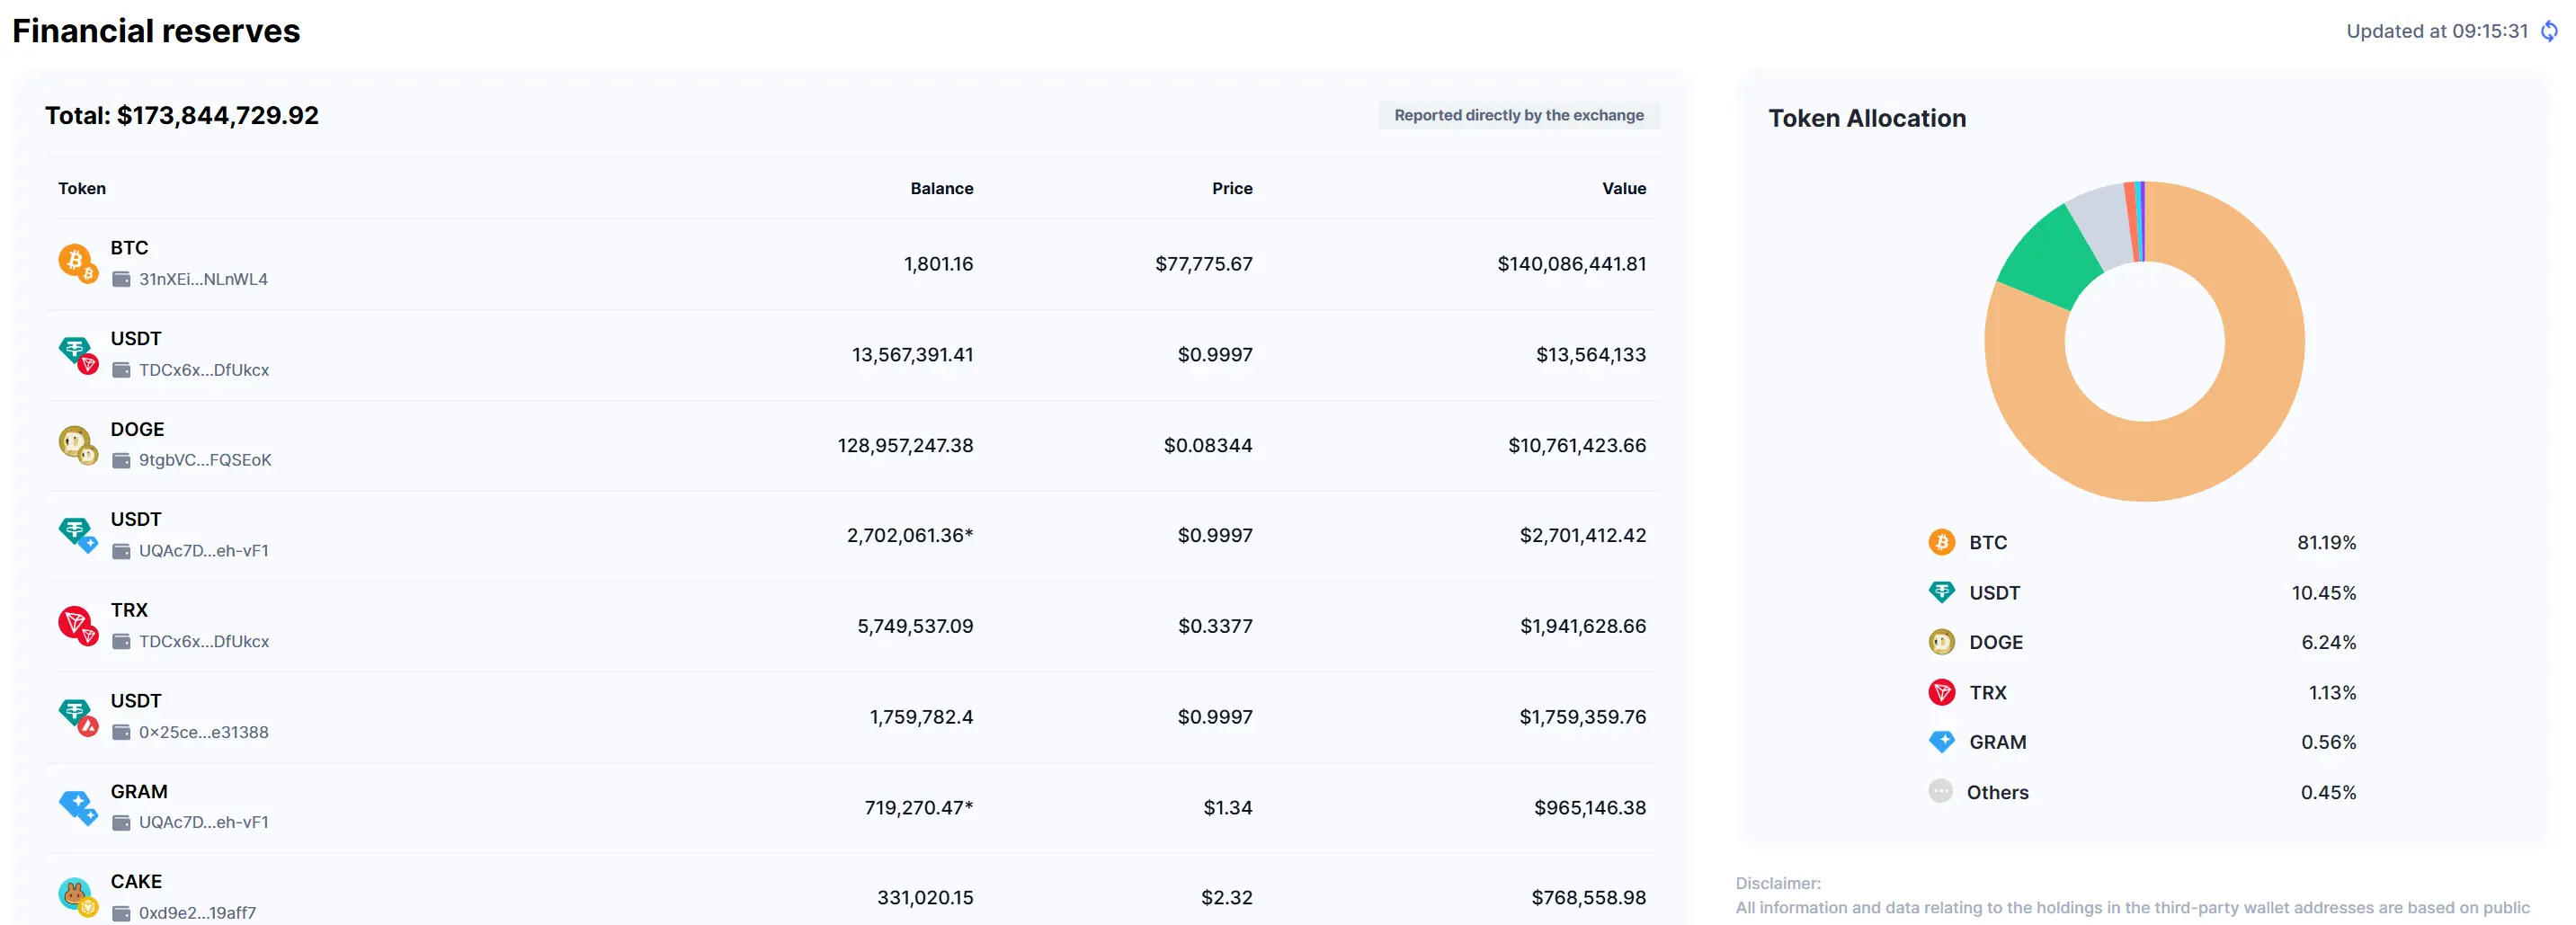Click the refresh icon beside update time
The image size is (2576, 925).
[x=2549, y=31]
